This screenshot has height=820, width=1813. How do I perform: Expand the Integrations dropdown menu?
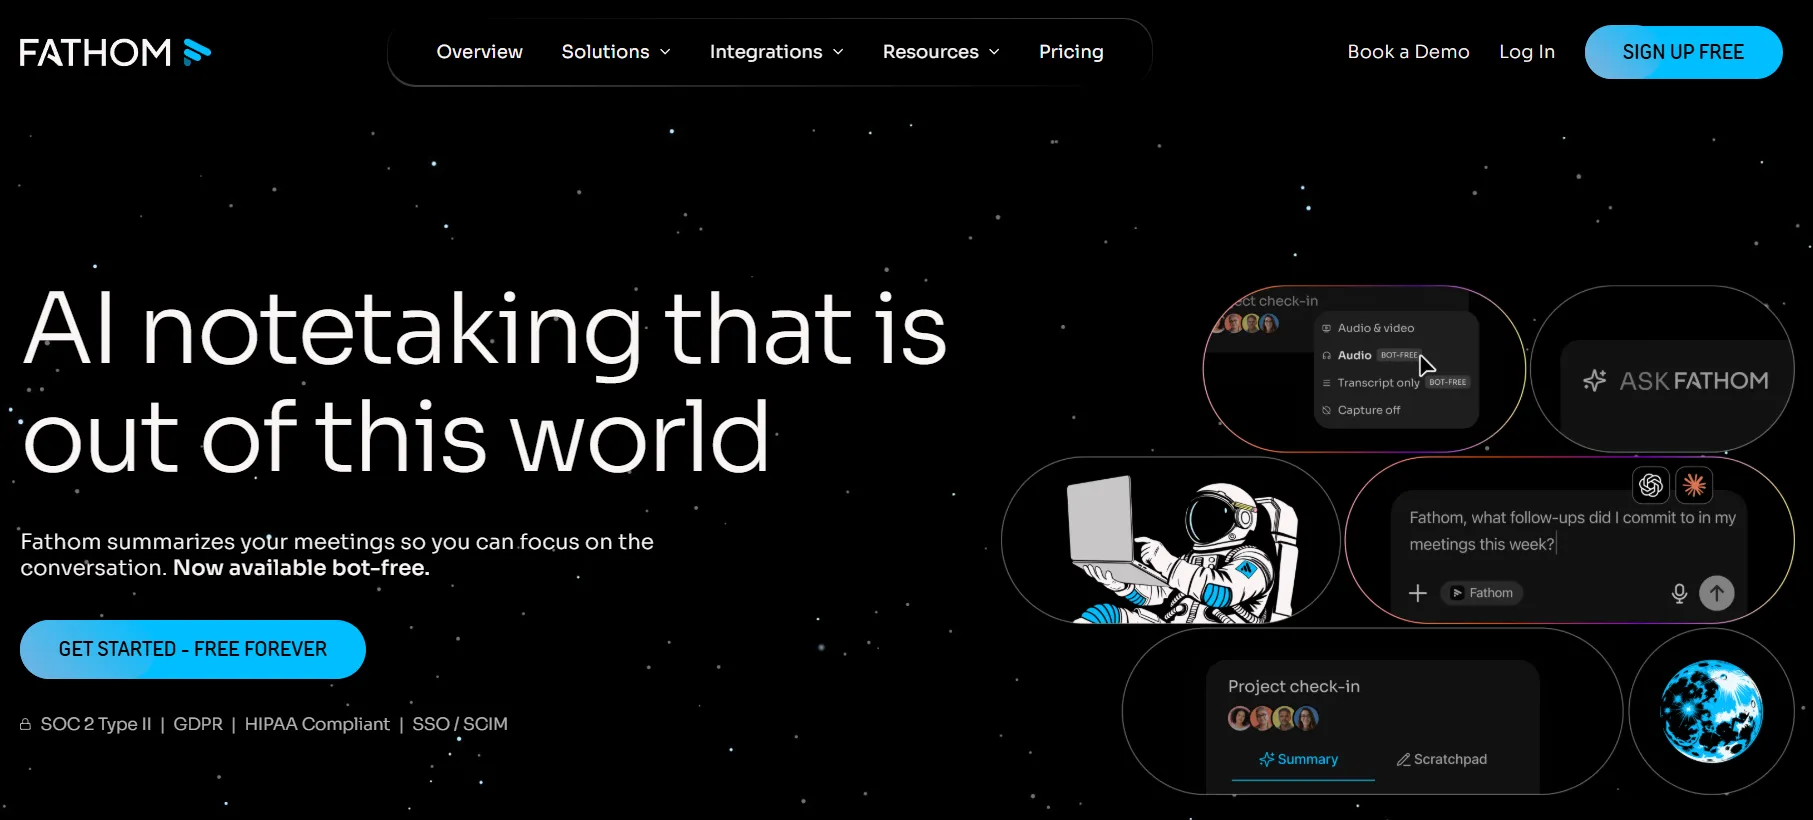click(777, 52)
